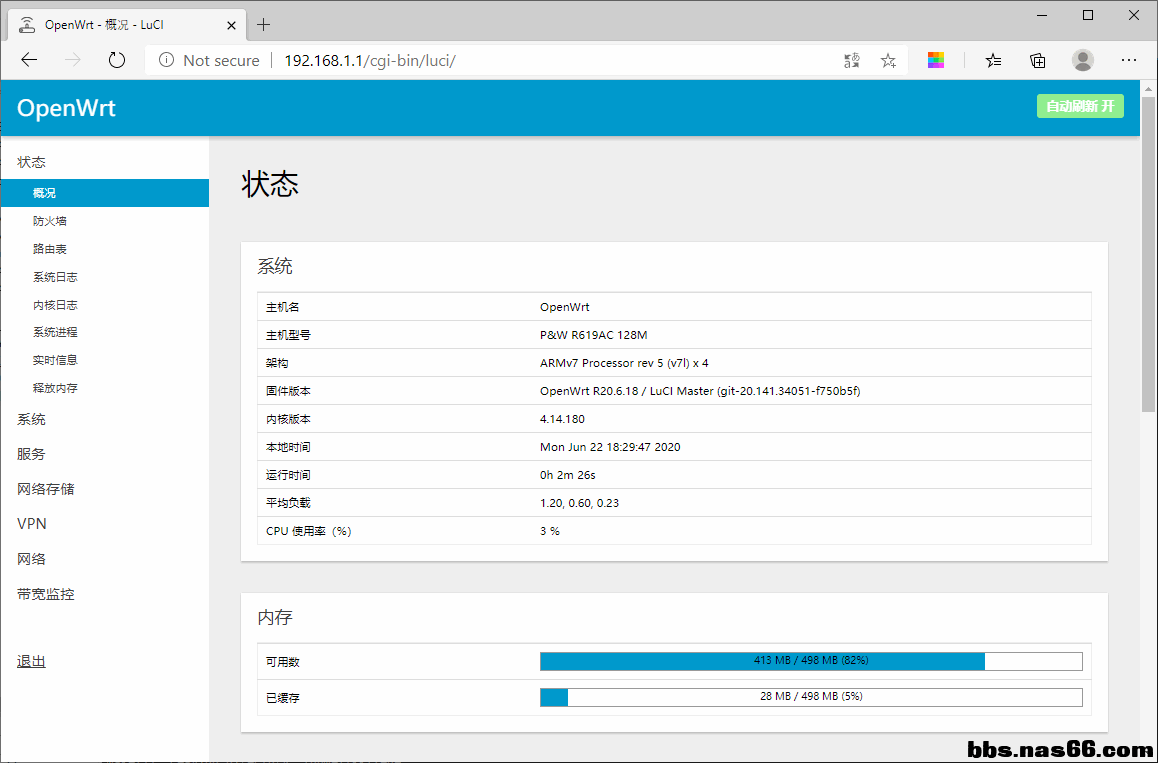
Task: Toggle the 自动刷新 auto-refresh button
Action: 1080,106
